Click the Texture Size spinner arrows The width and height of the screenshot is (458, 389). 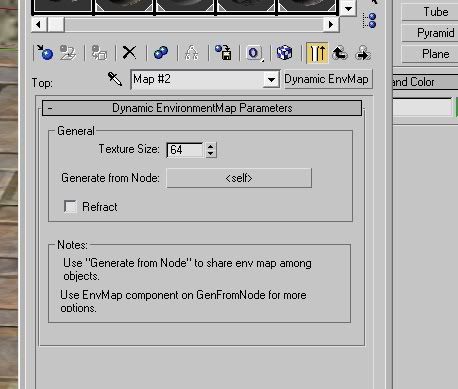pyautogui.click(x=211, y=150)
